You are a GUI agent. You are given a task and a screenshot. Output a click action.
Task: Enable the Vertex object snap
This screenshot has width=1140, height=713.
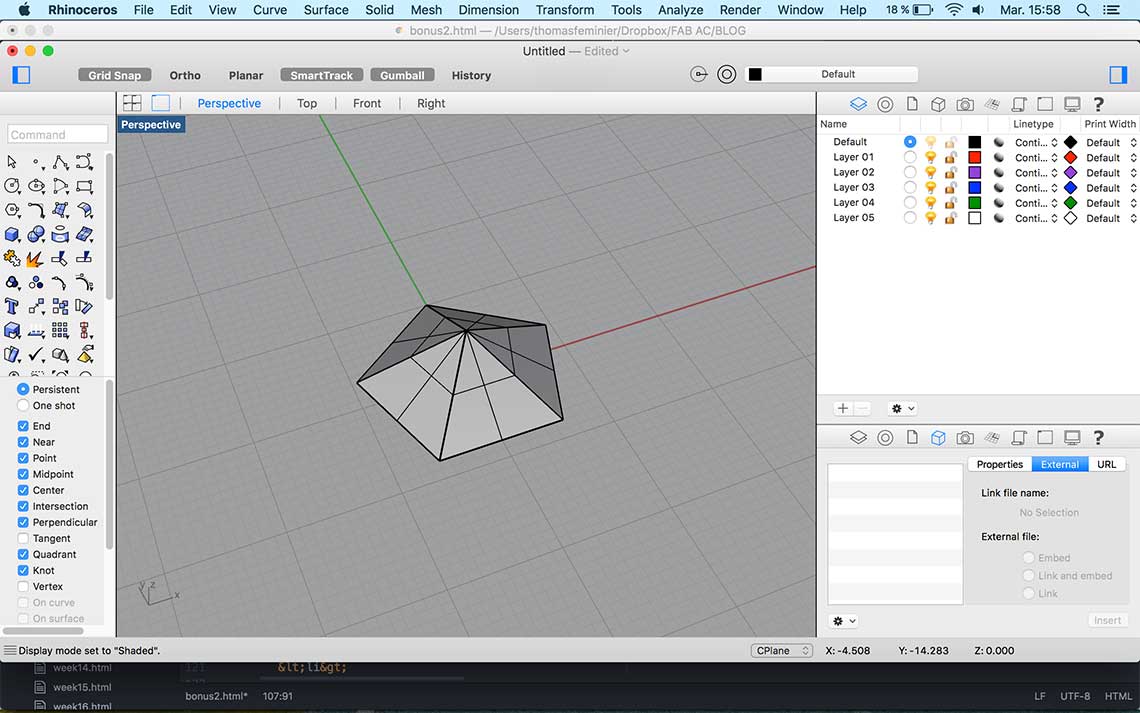click(23, 587)
